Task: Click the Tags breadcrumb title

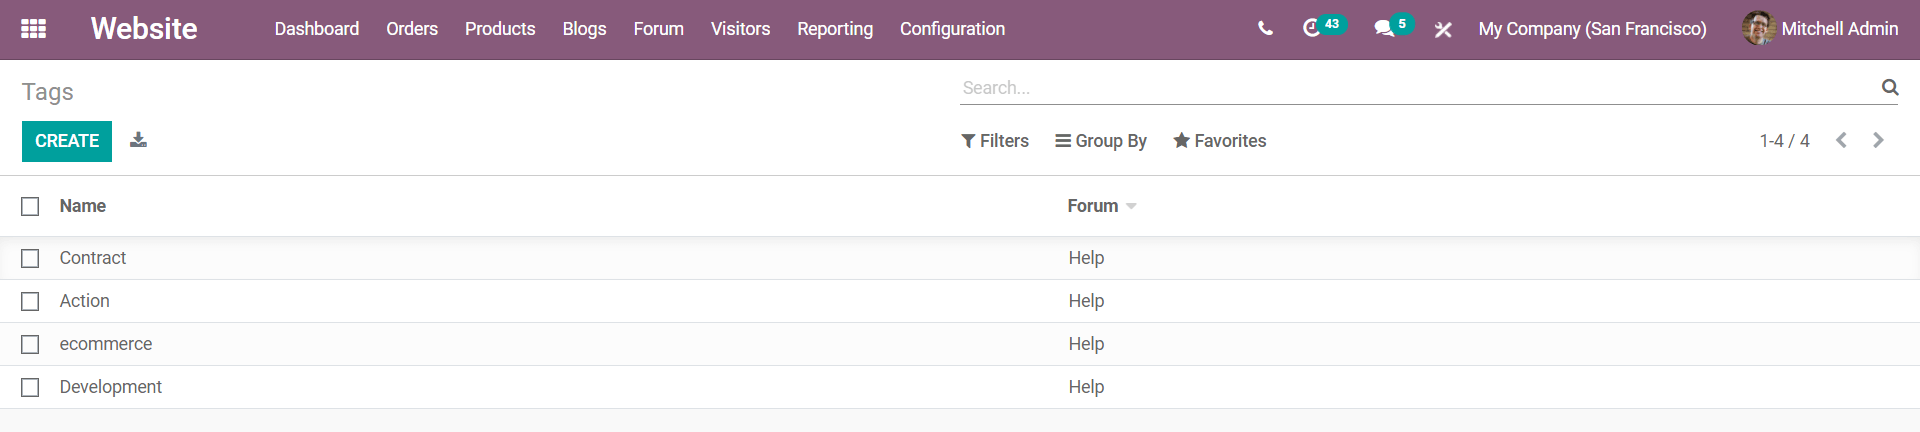Action: point(48,92)
